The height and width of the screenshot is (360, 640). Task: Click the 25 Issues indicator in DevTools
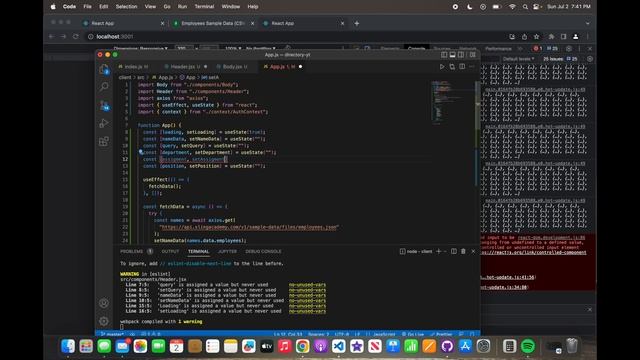pyautogui.click(x=560, y=59)
